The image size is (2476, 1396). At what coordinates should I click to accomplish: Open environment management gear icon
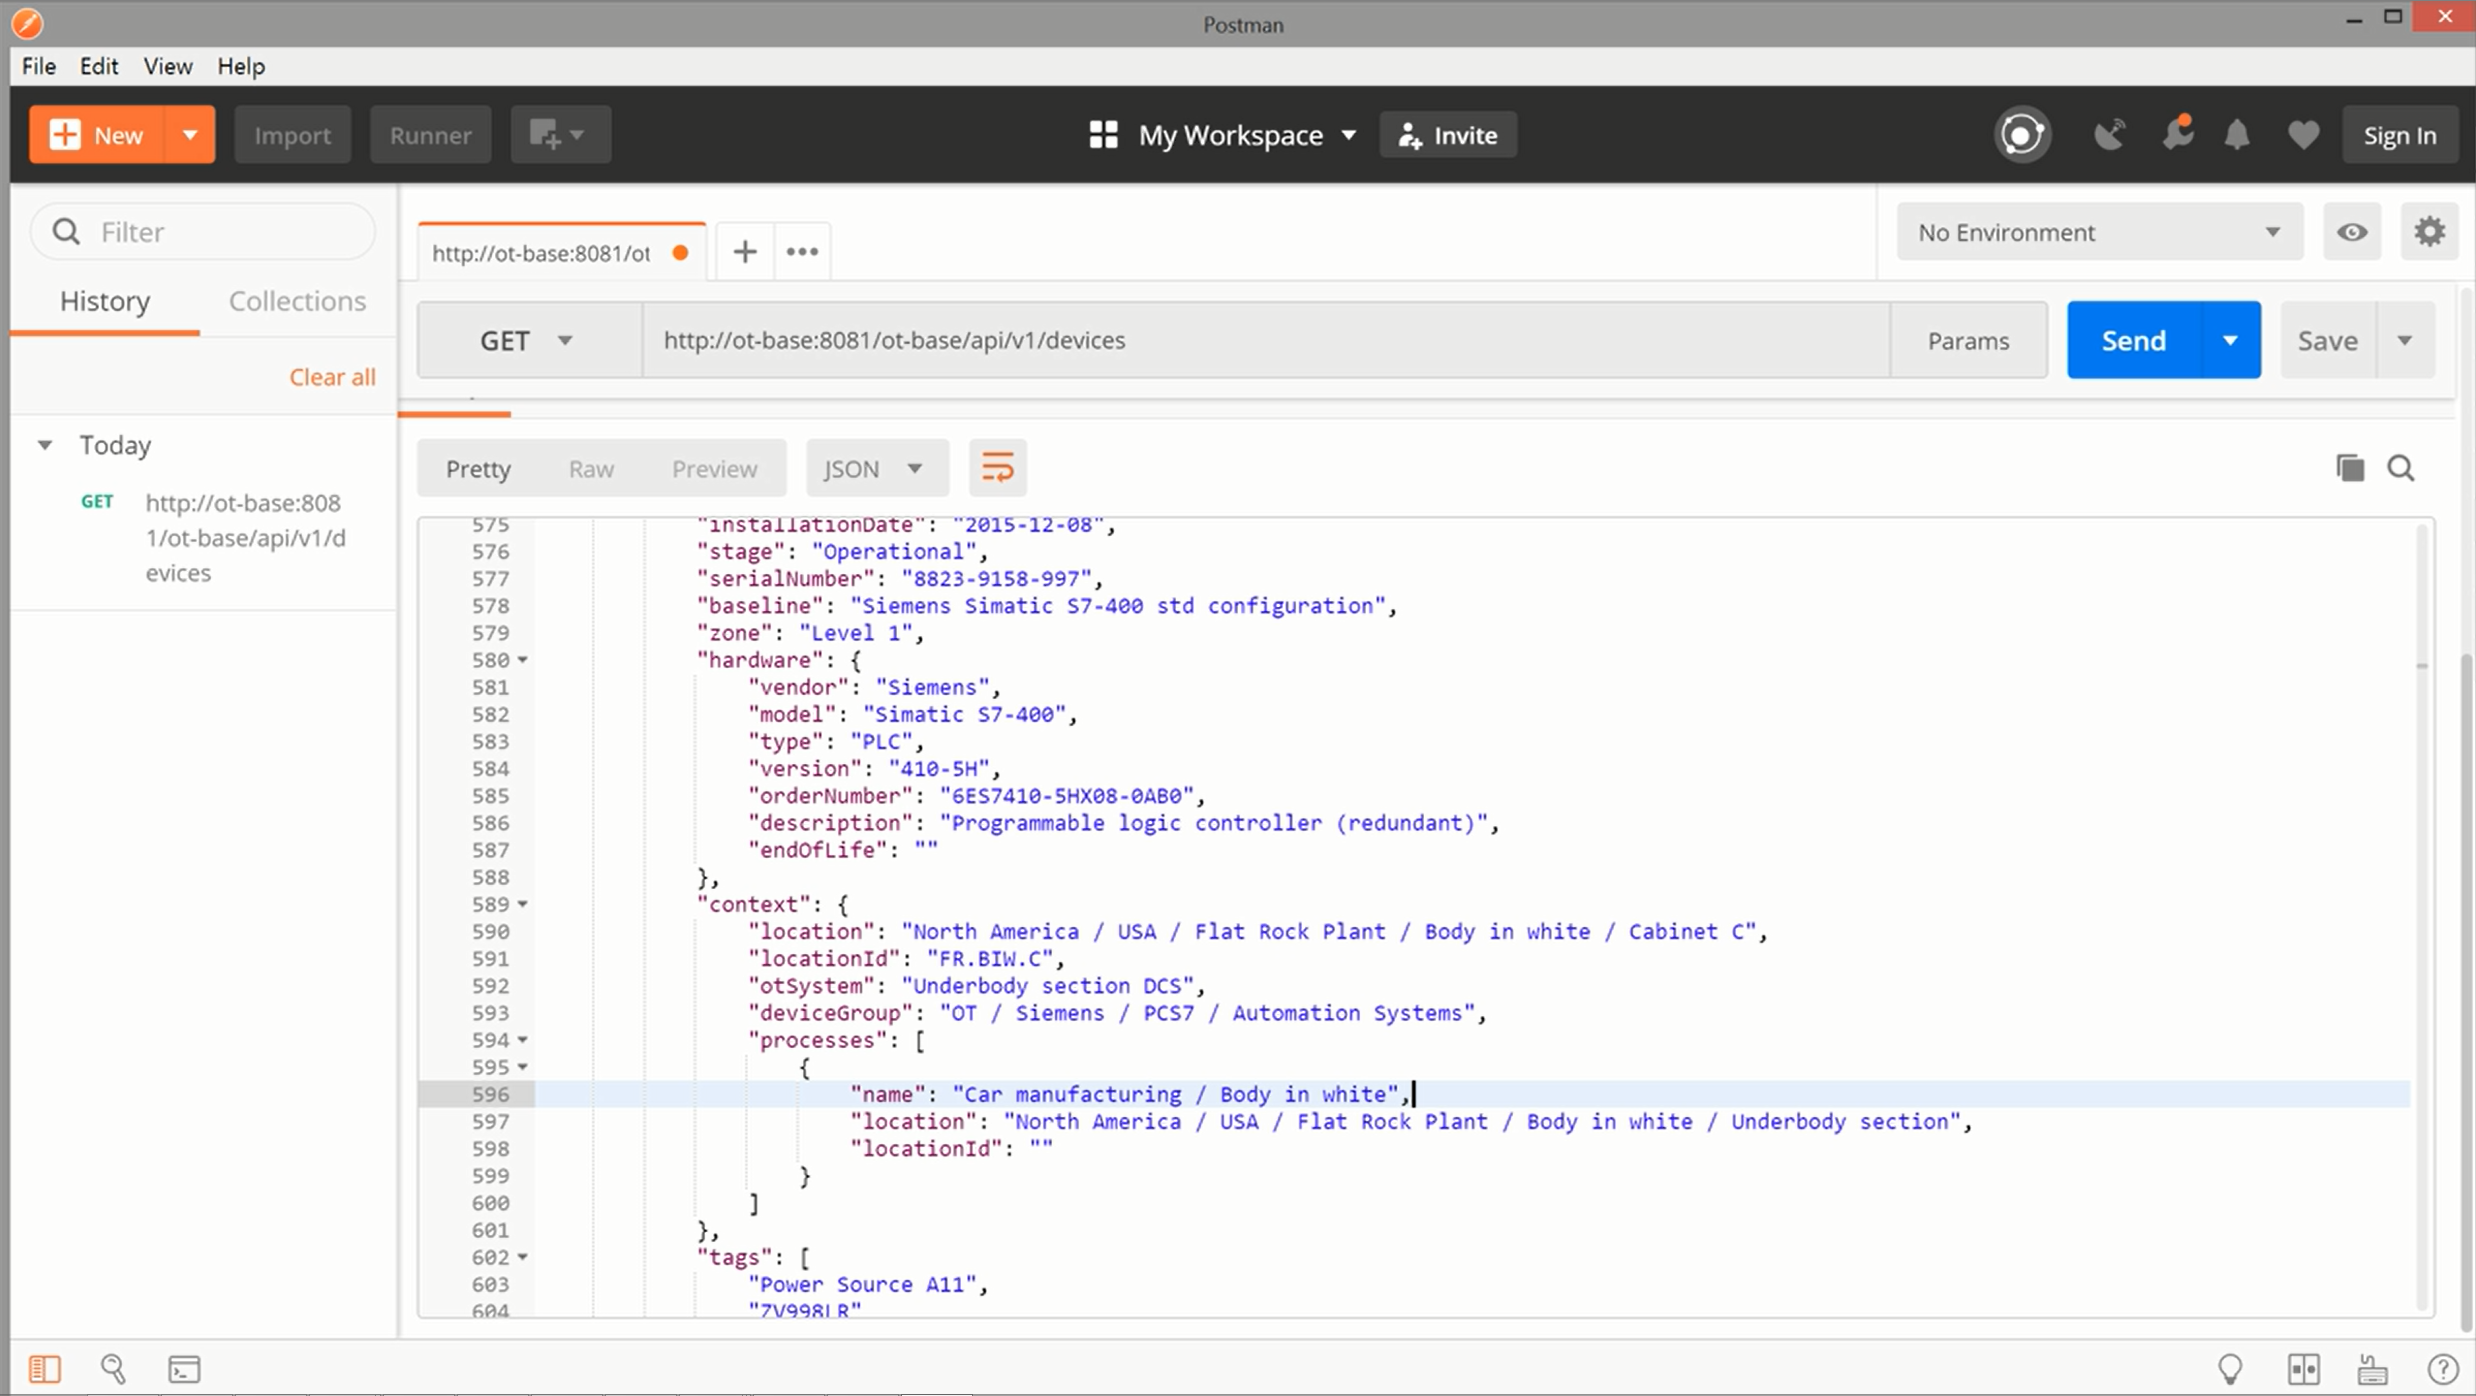[x=2429, y=232]
